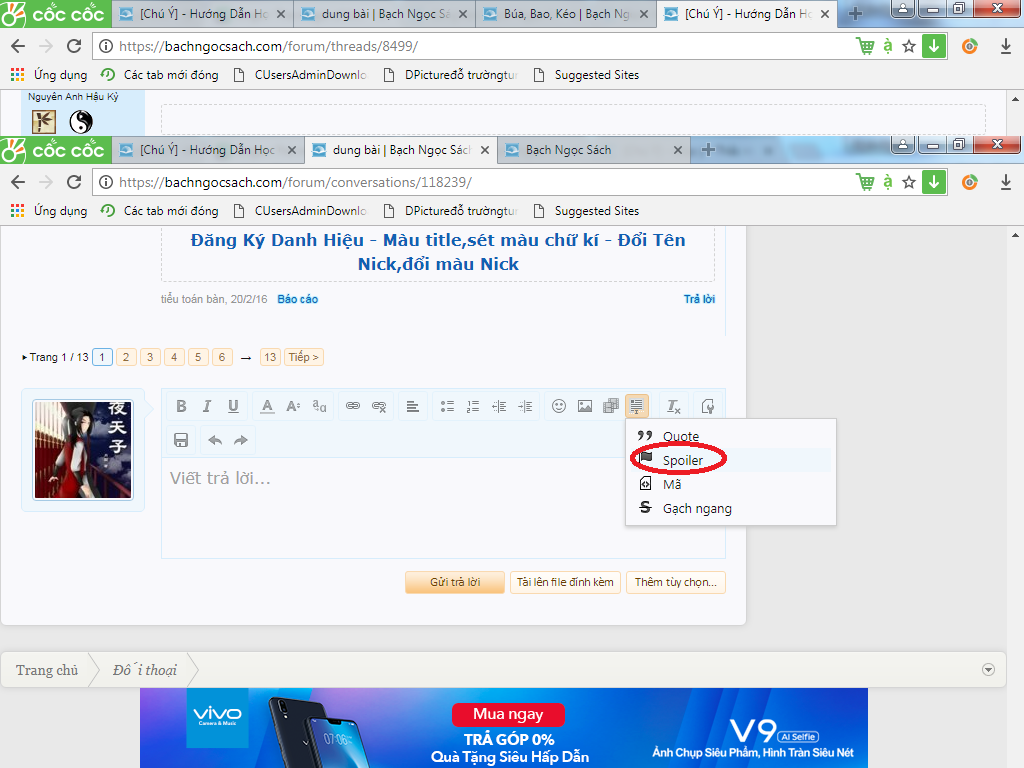Click the undo arrow in the editor
Screen dimensions: 1024x768
[215, 440]
